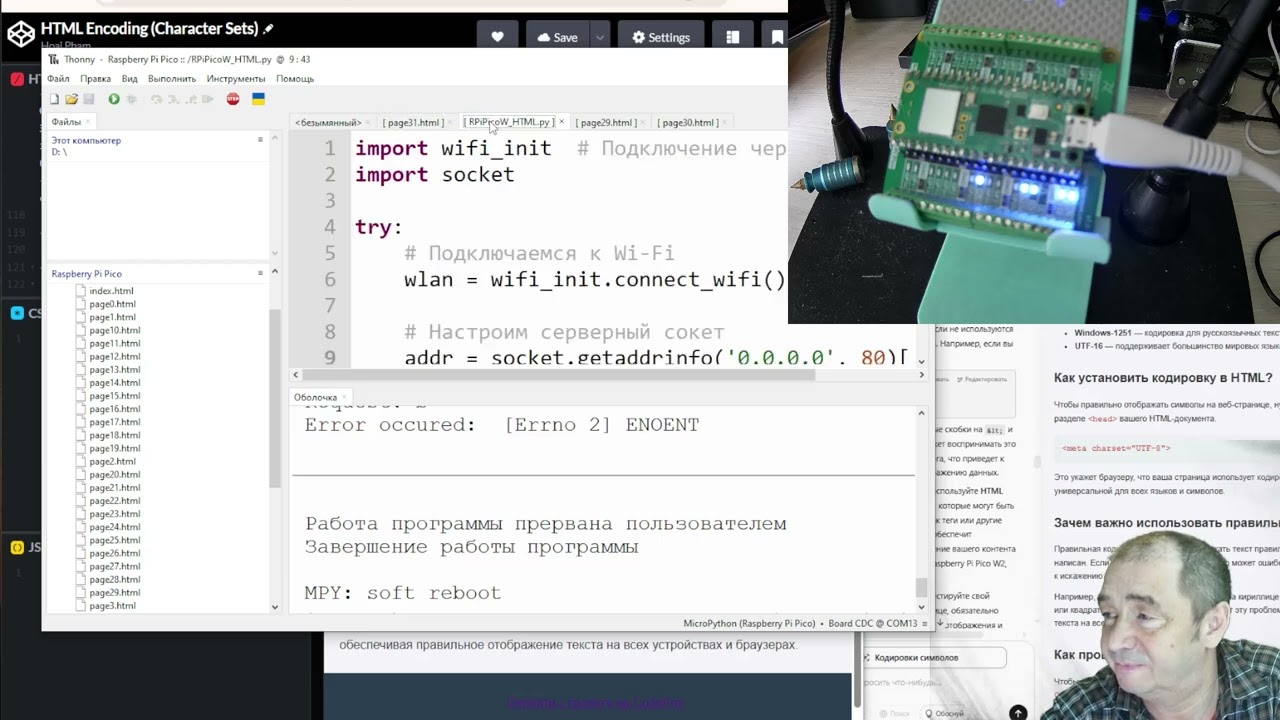1280x720 pixels.
Task: Click the 'Кодировки символов' button
Action: (935, 657)
